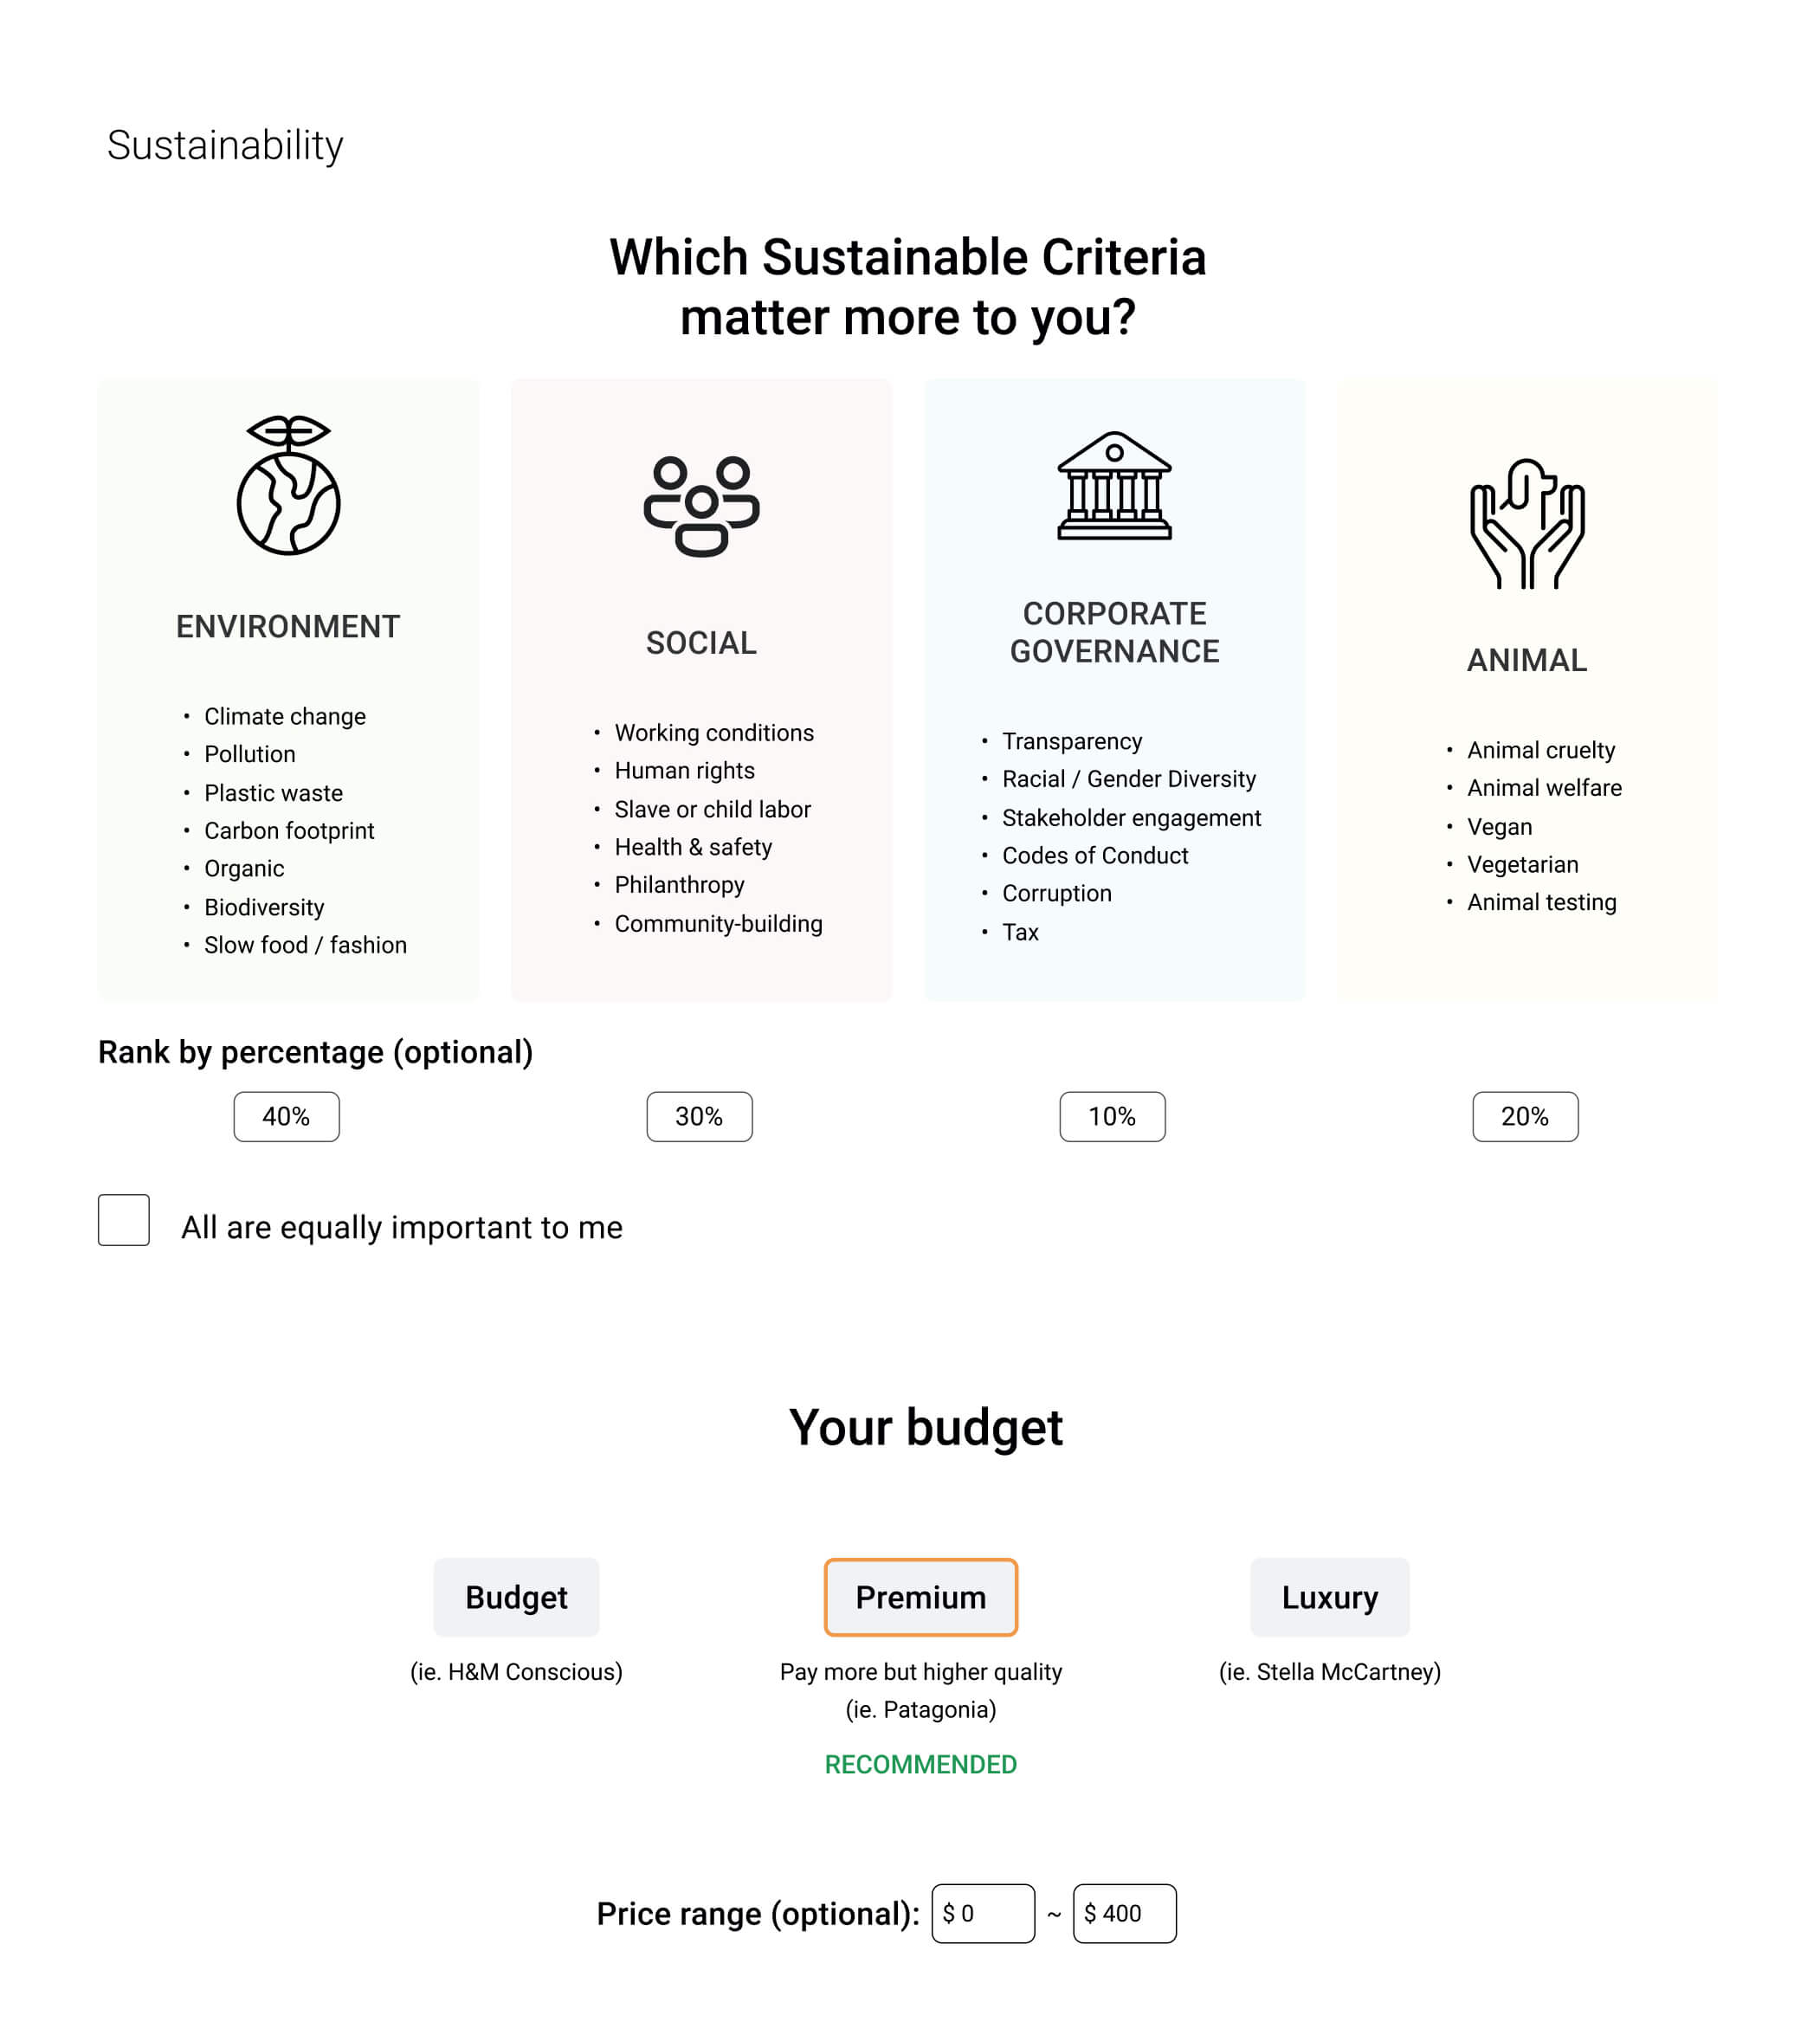Select the ENVIRONMENT card heading
Screen dimensions: 1820x2041
pyautogui.click(x=288, y=627)
